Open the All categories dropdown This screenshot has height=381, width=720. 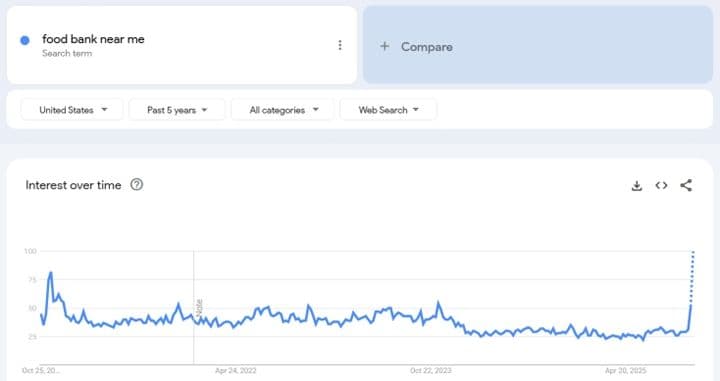coord(282,110)
